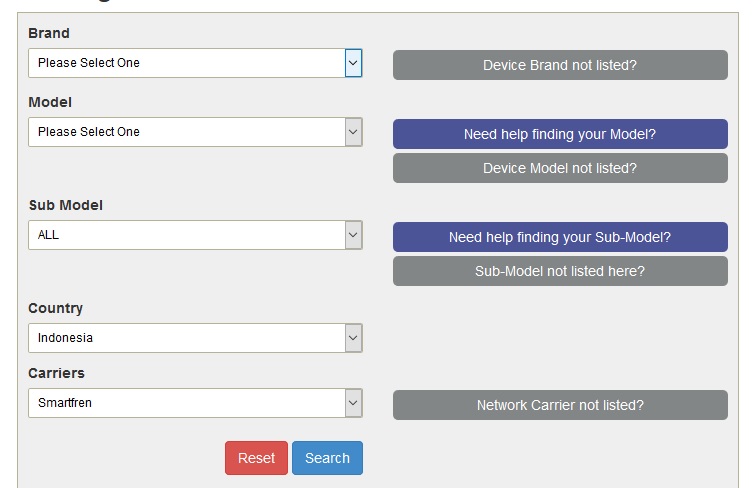
Task: Open the Brand 'Please Select One' field
Action: click(186, 63)
